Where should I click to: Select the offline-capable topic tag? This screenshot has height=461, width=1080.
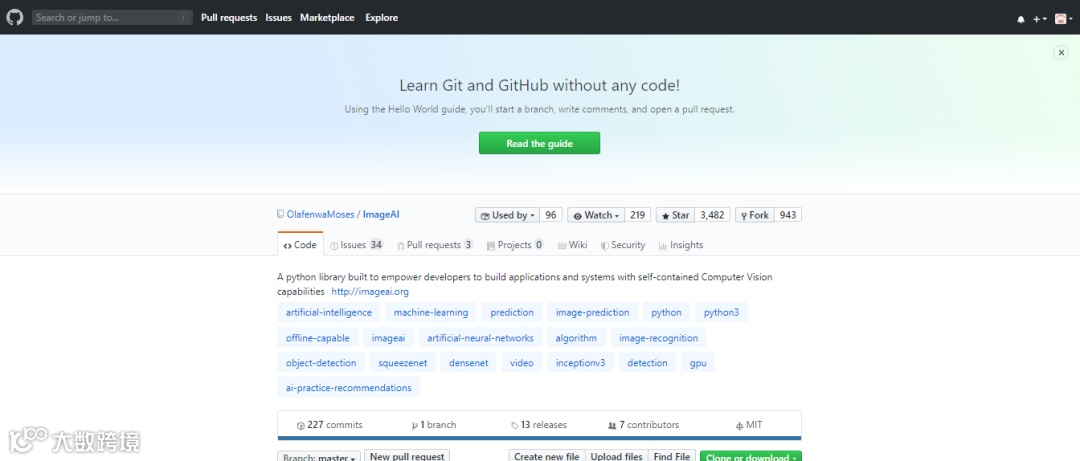(318, 338)
